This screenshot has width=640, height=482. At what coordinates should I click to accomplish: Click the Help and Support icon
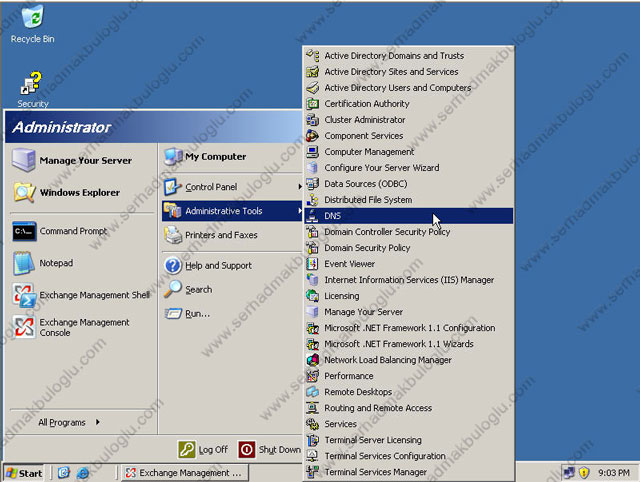173,265
